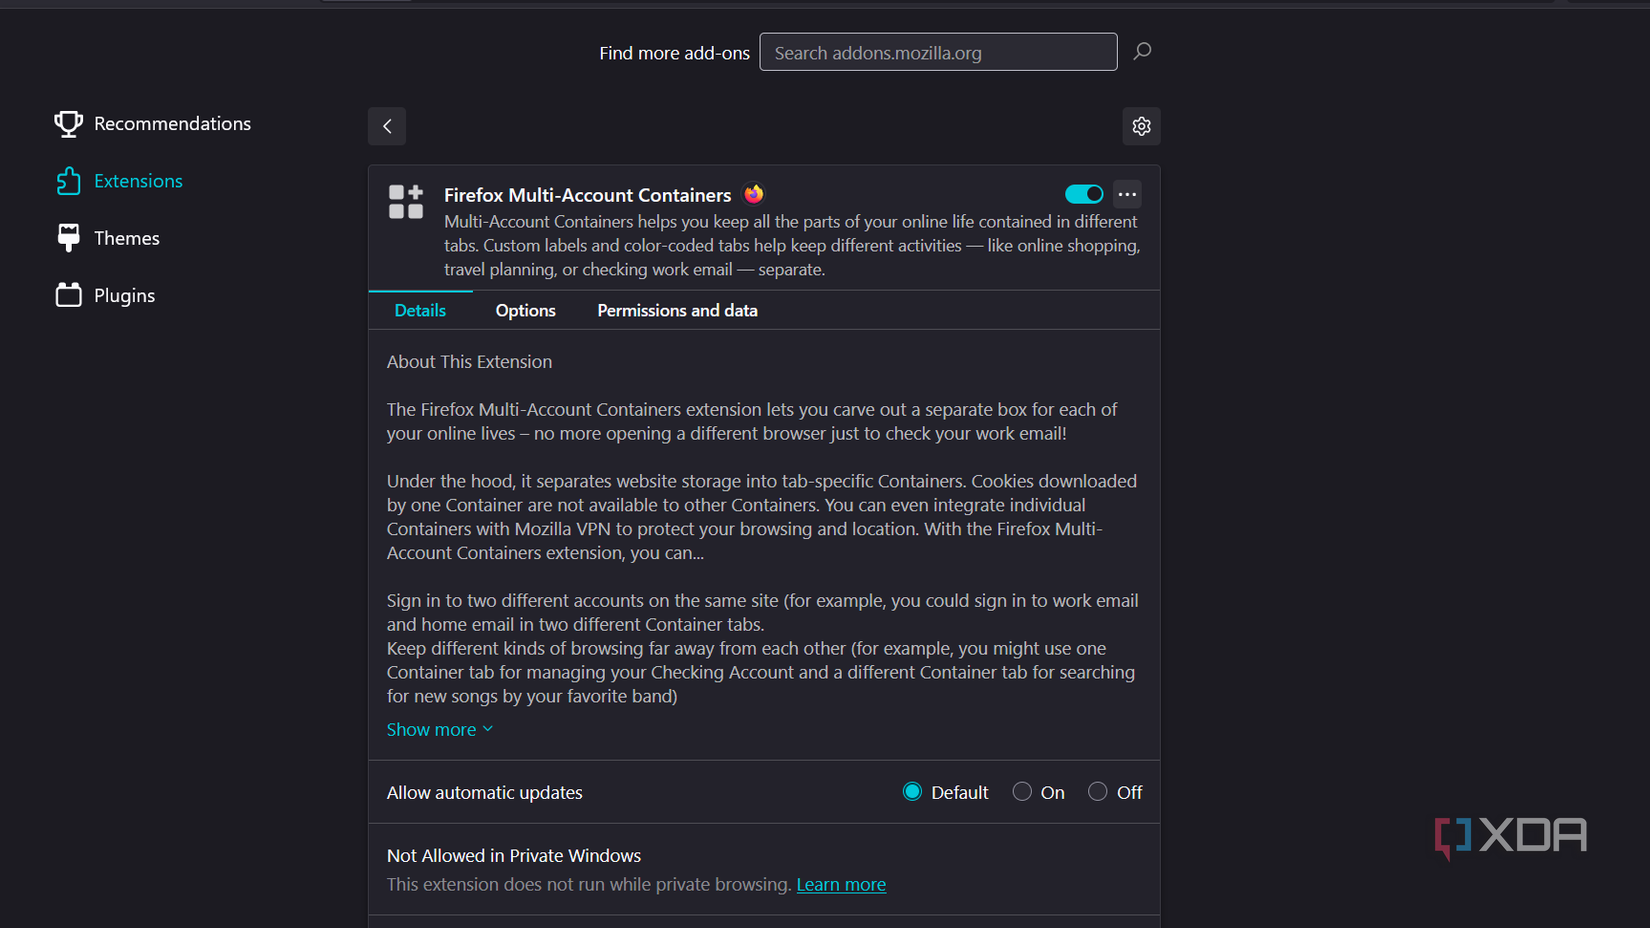Click the search magnifier icon
Screen dimensions: 1650x928
[x=1142, y=51]
